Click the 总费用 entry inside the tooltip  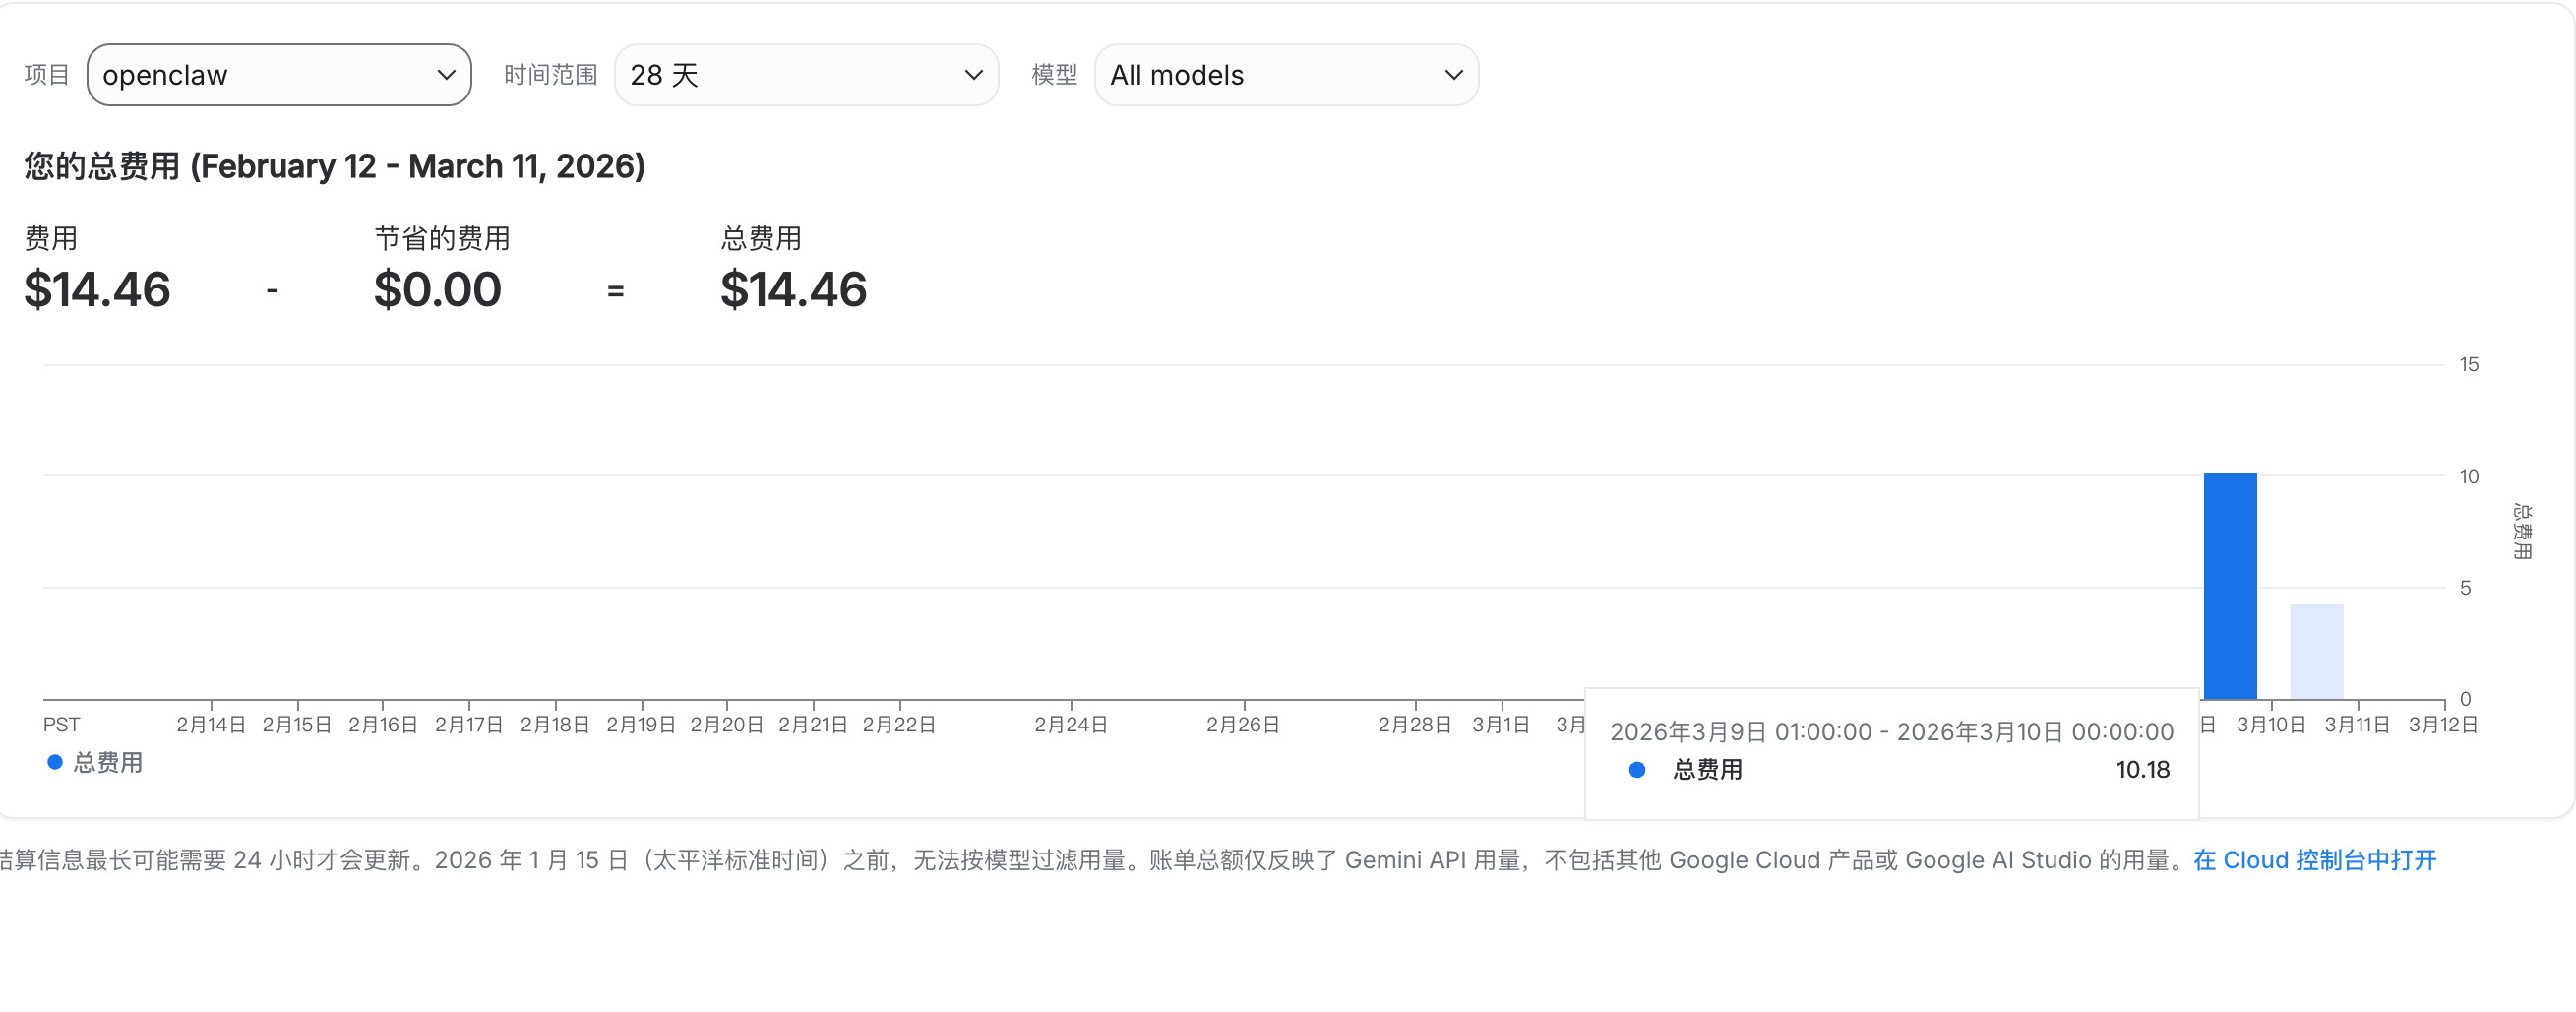point(1706,770)
